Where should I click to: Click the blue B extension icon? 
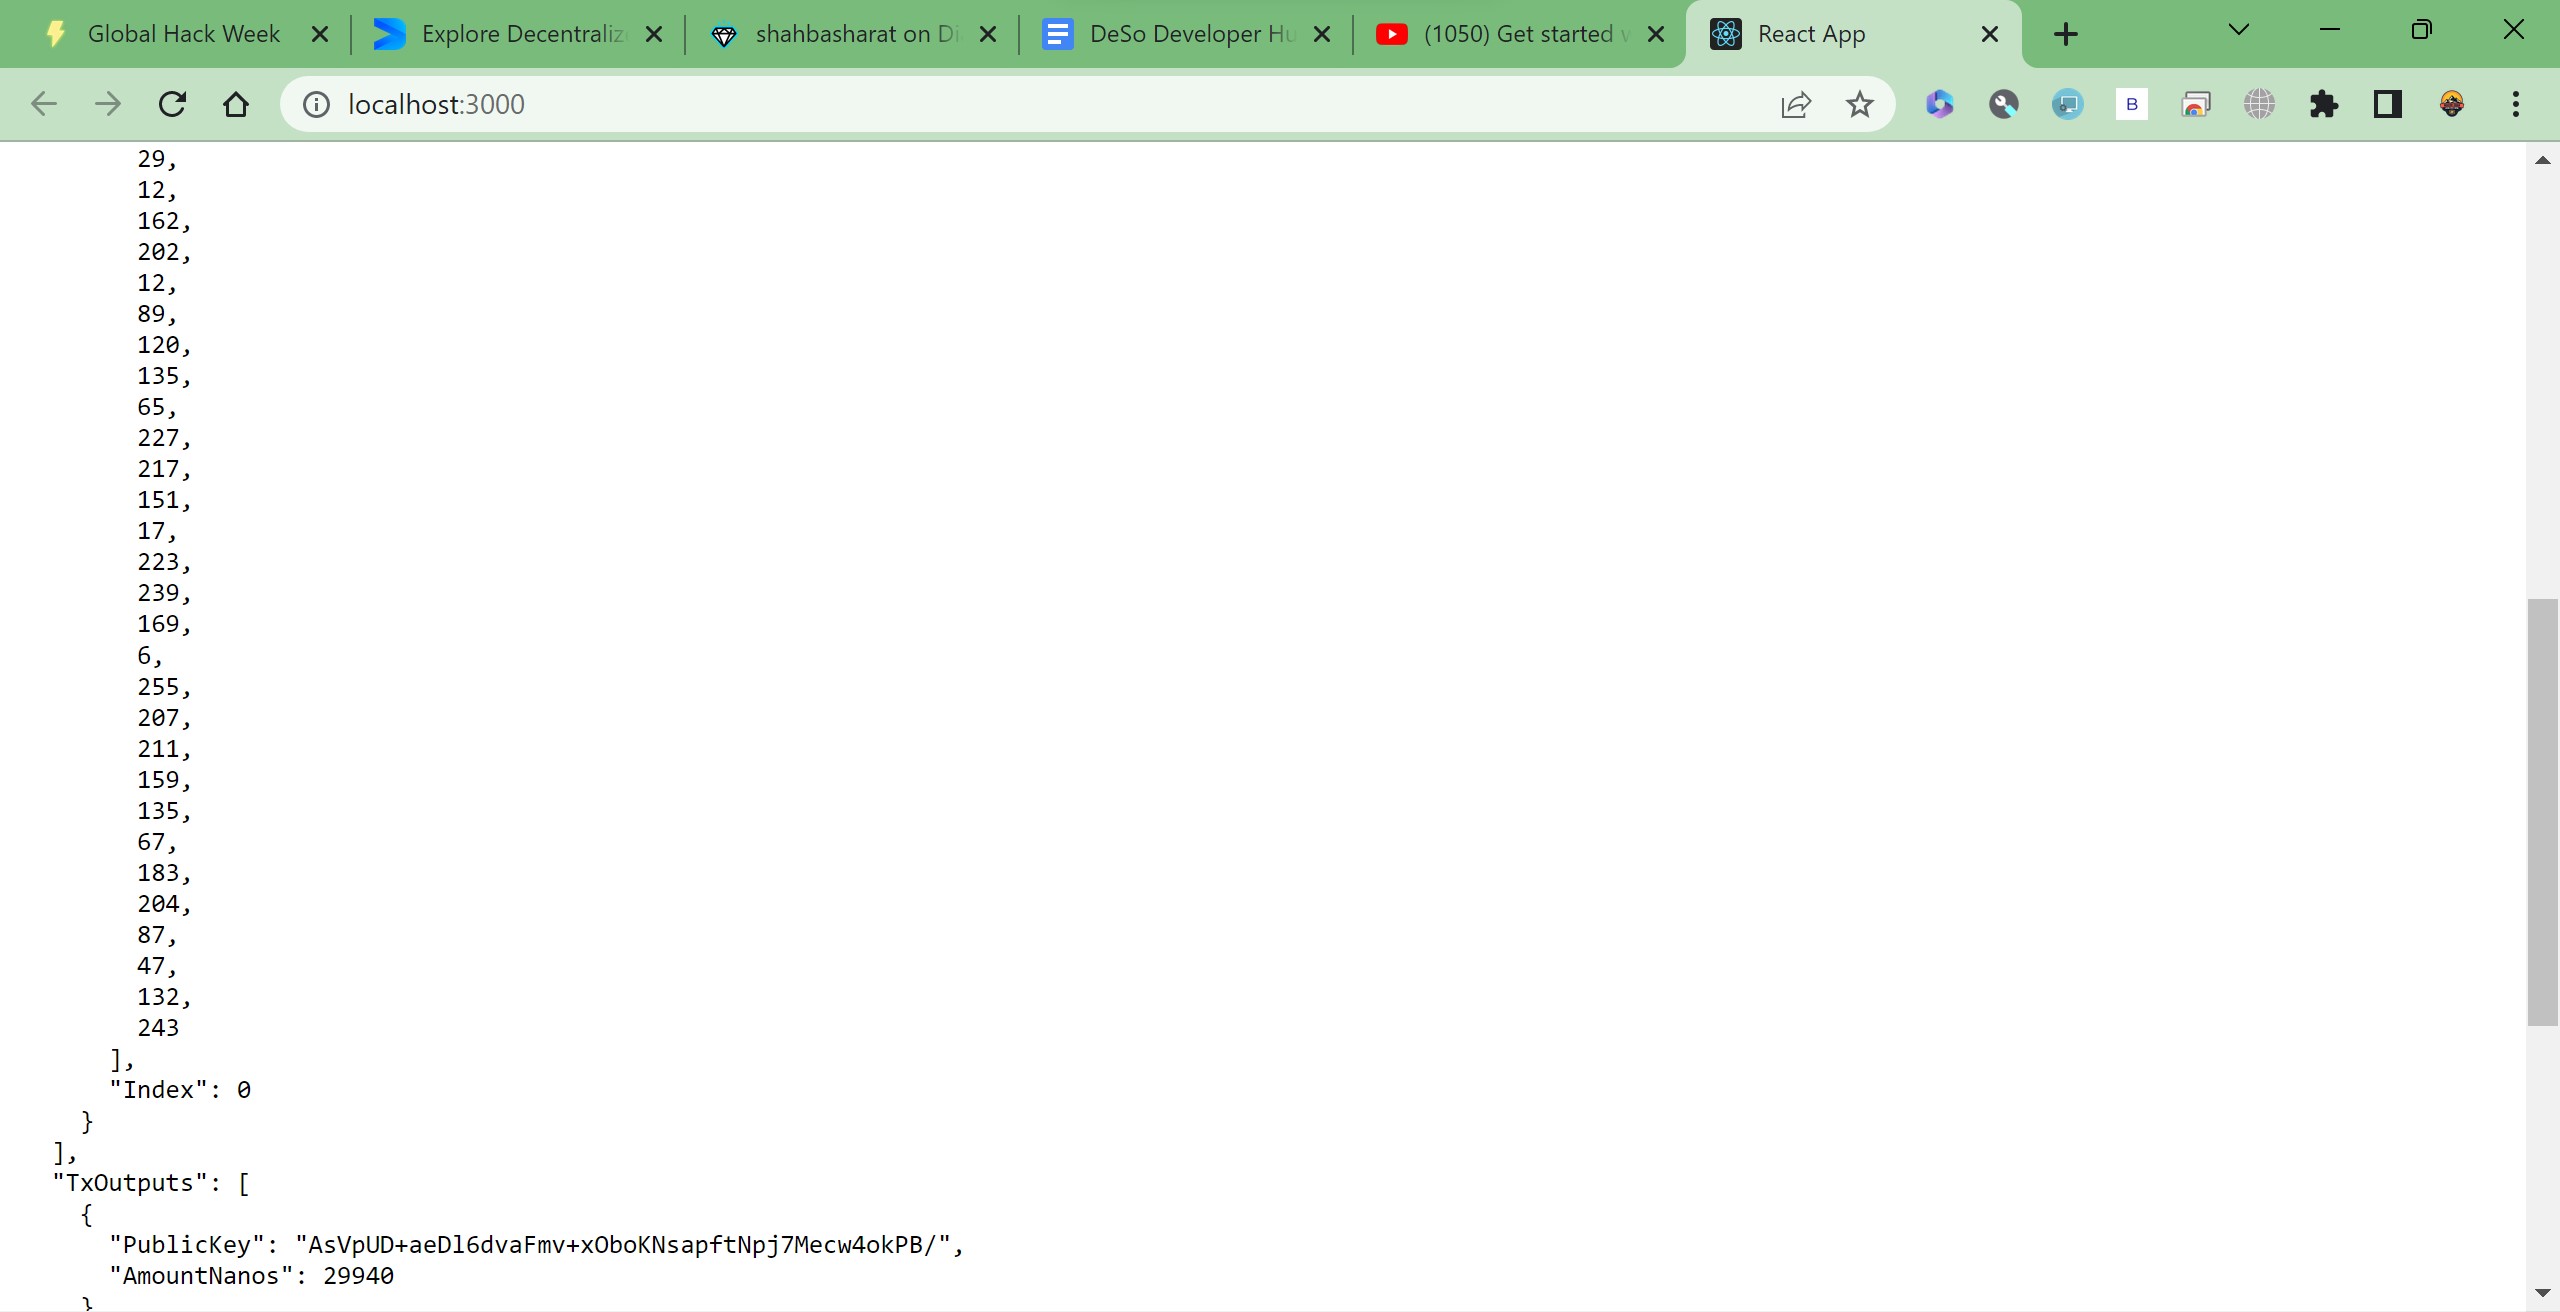pyautogui.click(x=2131, y=104)
